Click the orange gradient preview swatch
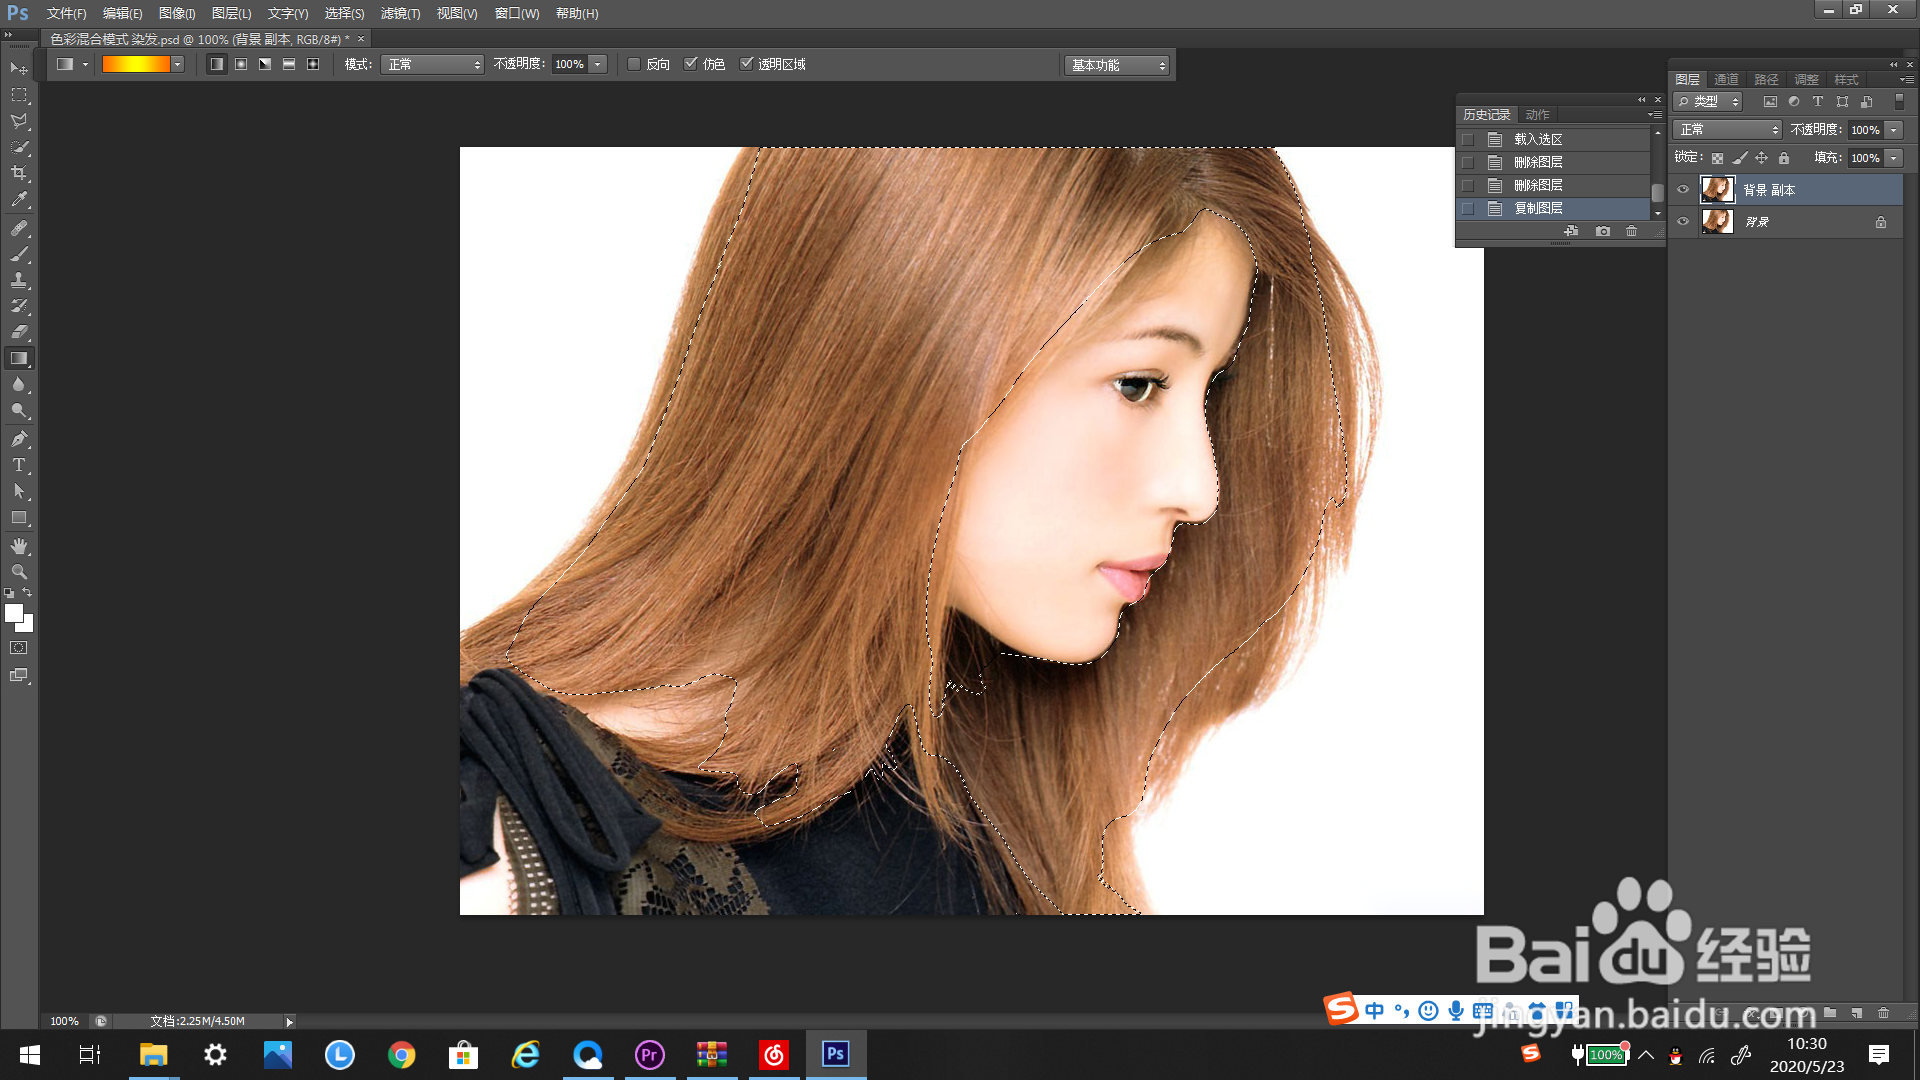This screenshot has height=1080, width=1920. (136, 64)
